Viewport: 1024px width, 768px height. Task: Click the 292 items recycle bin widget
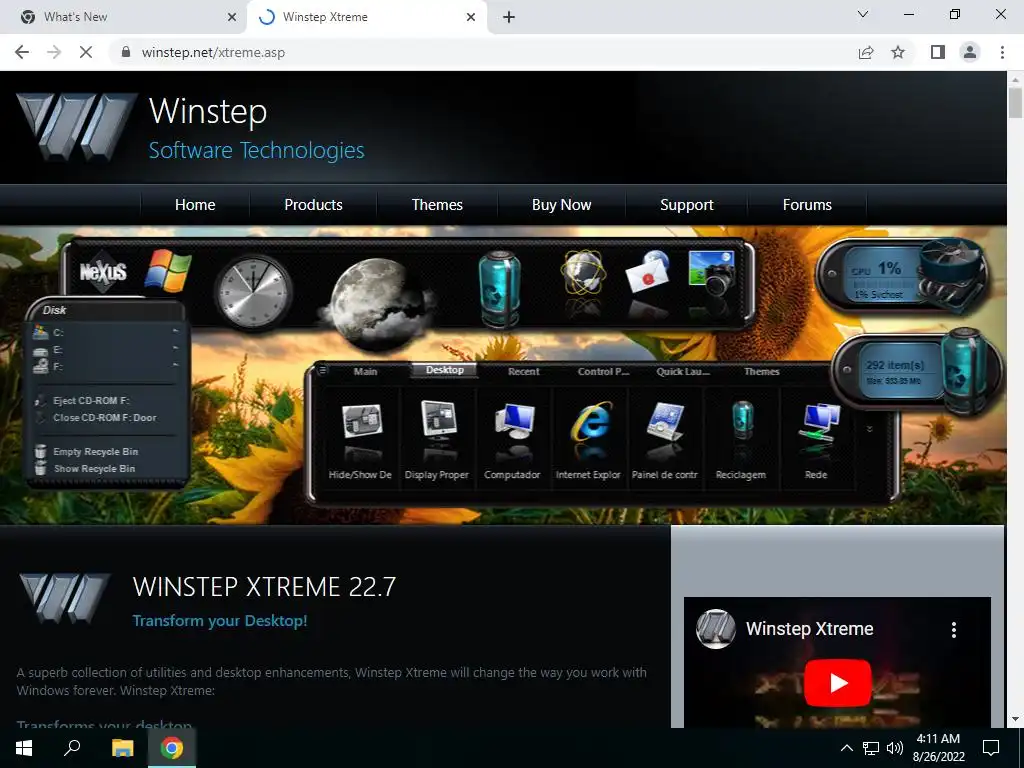917,374
